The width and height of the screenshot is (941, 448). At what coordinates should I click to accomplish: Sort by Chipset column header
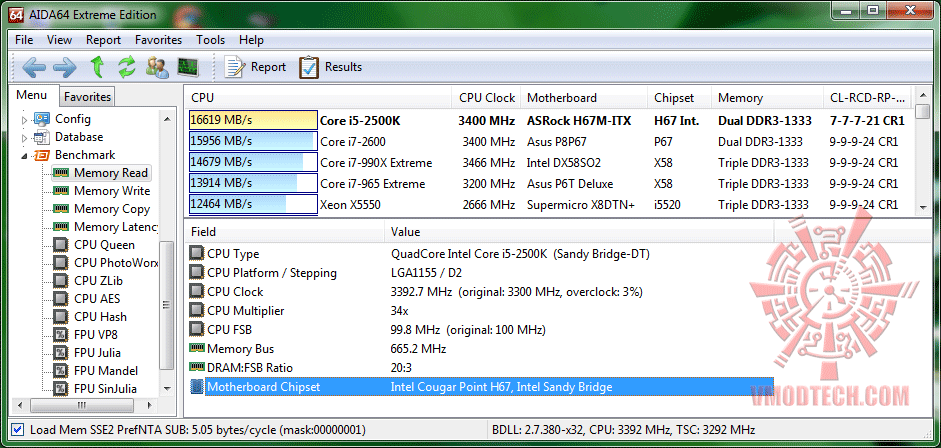pos(679,98)
